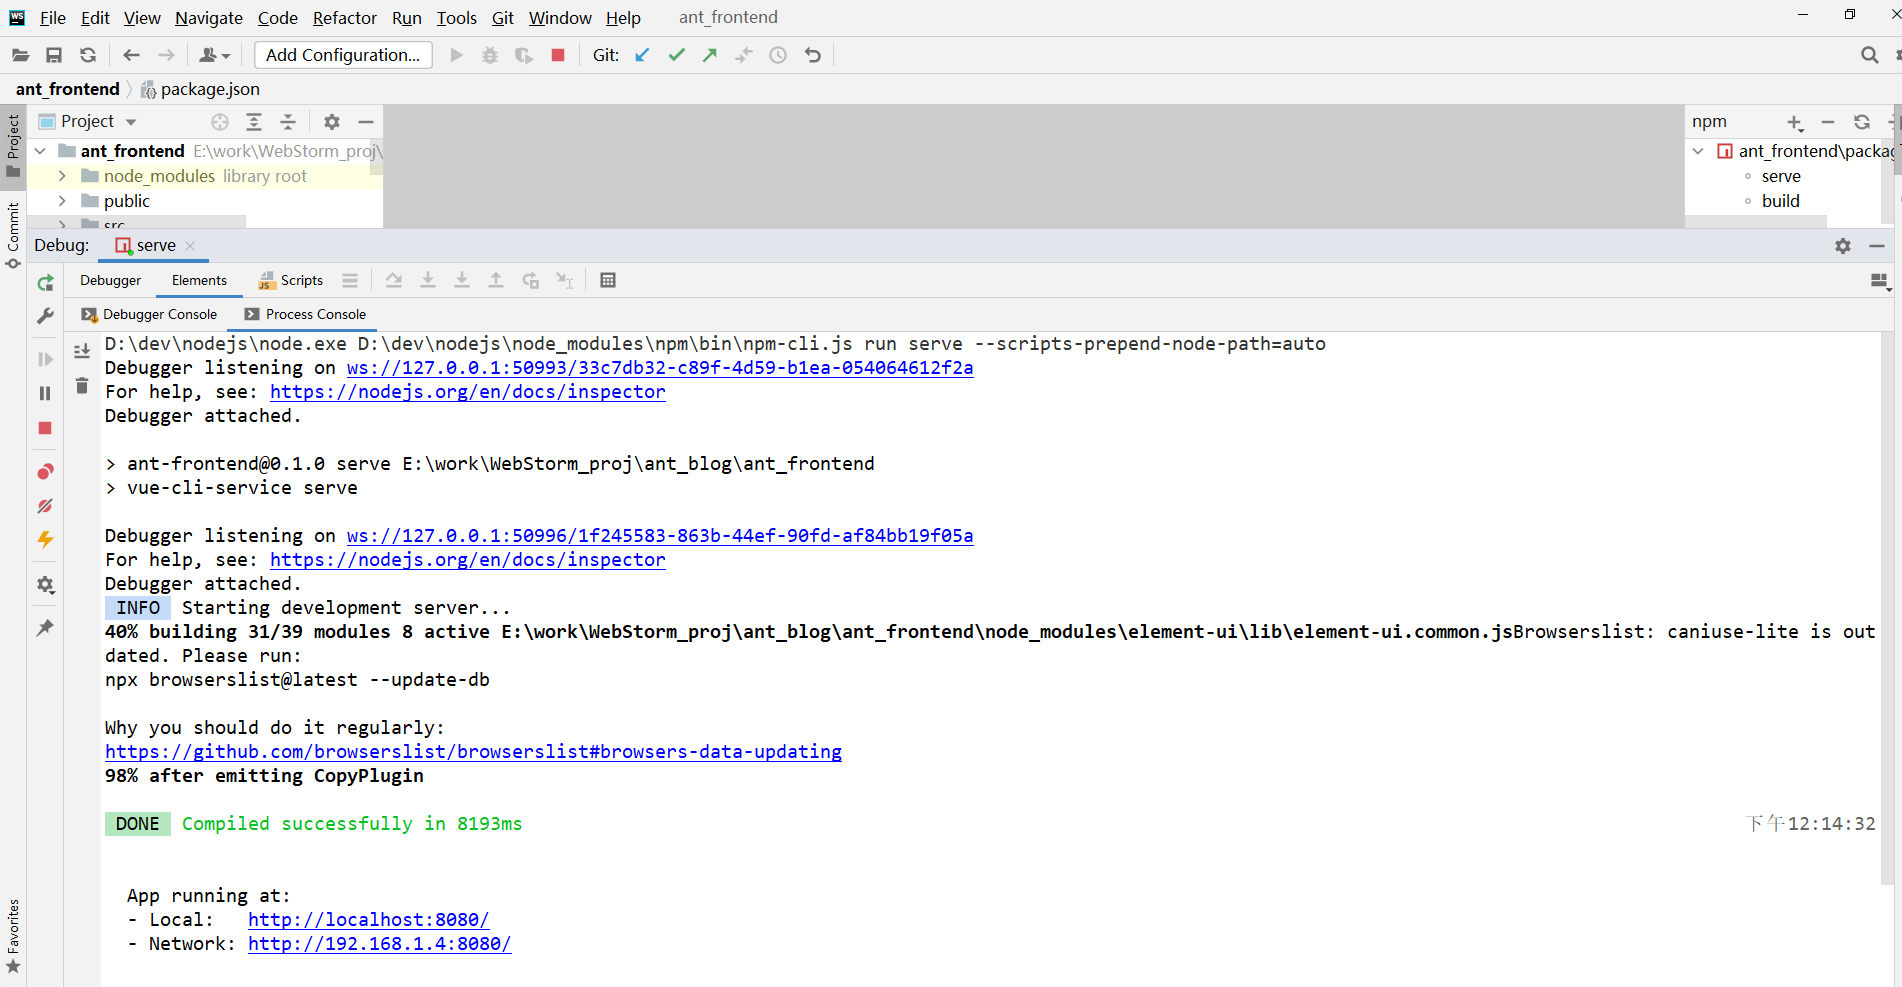
Task: Open Project panel gear options
Action: [332, 121]
